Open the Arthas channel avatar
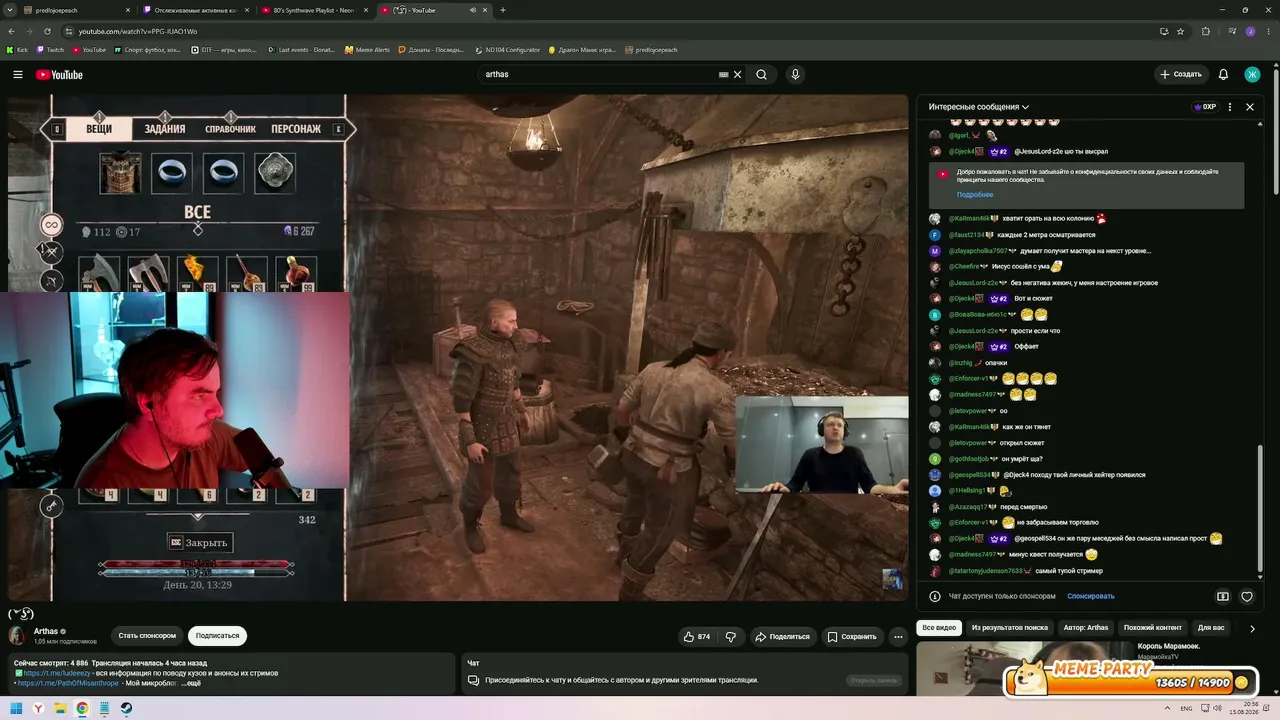Viewport: 1280px width, 720px height. coord(18,636)
